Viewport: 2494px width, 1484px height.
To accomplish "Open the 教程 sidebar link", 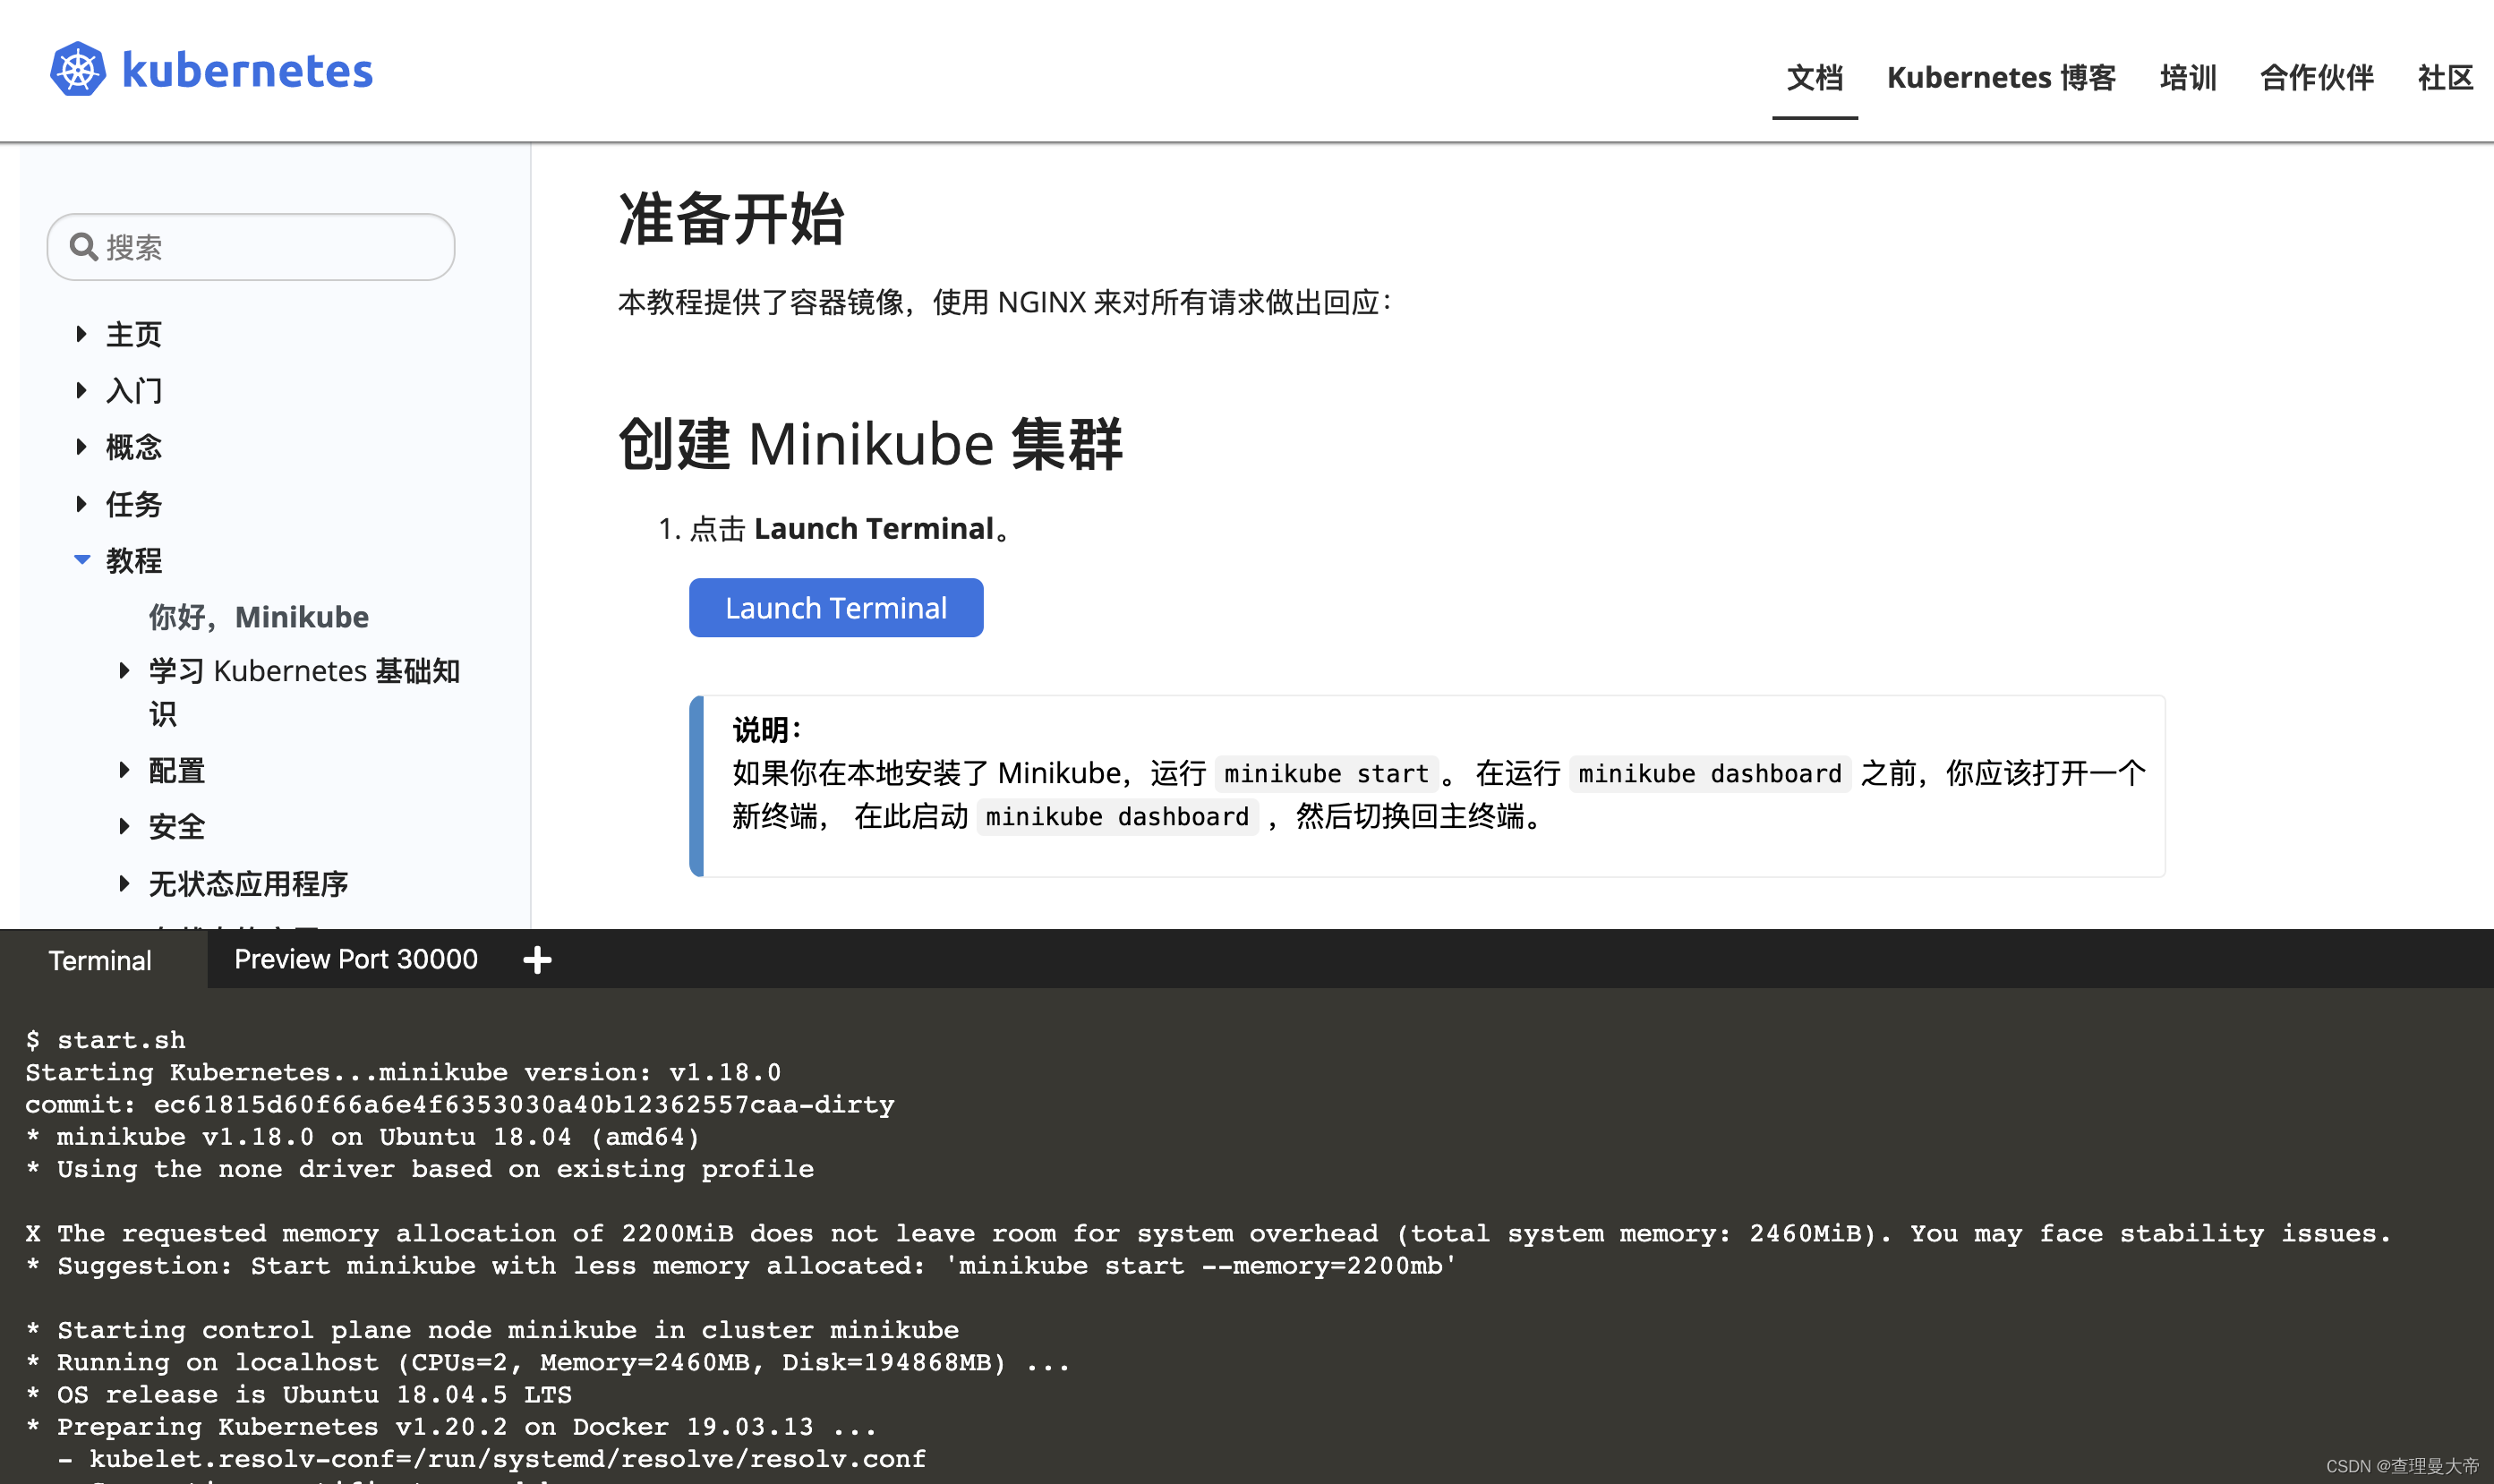I will (x=134, y=560).
